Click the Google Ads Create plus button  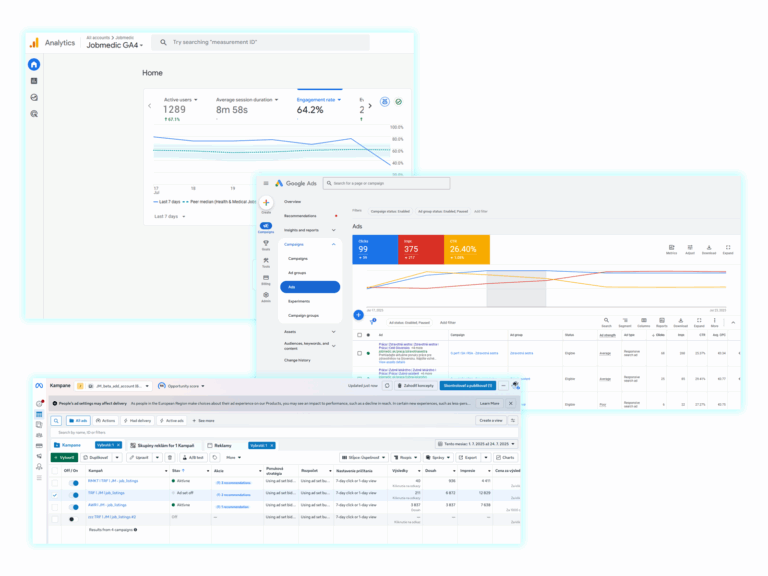[x=266, y=202]
